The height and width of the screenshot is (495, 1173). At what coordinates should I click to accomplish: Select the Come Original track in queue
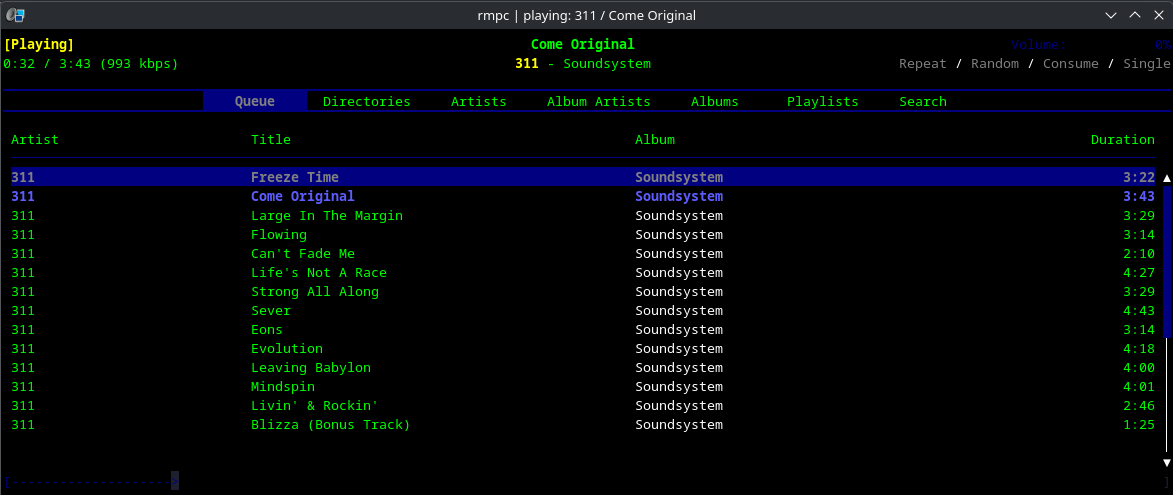(x=583, y=197)
